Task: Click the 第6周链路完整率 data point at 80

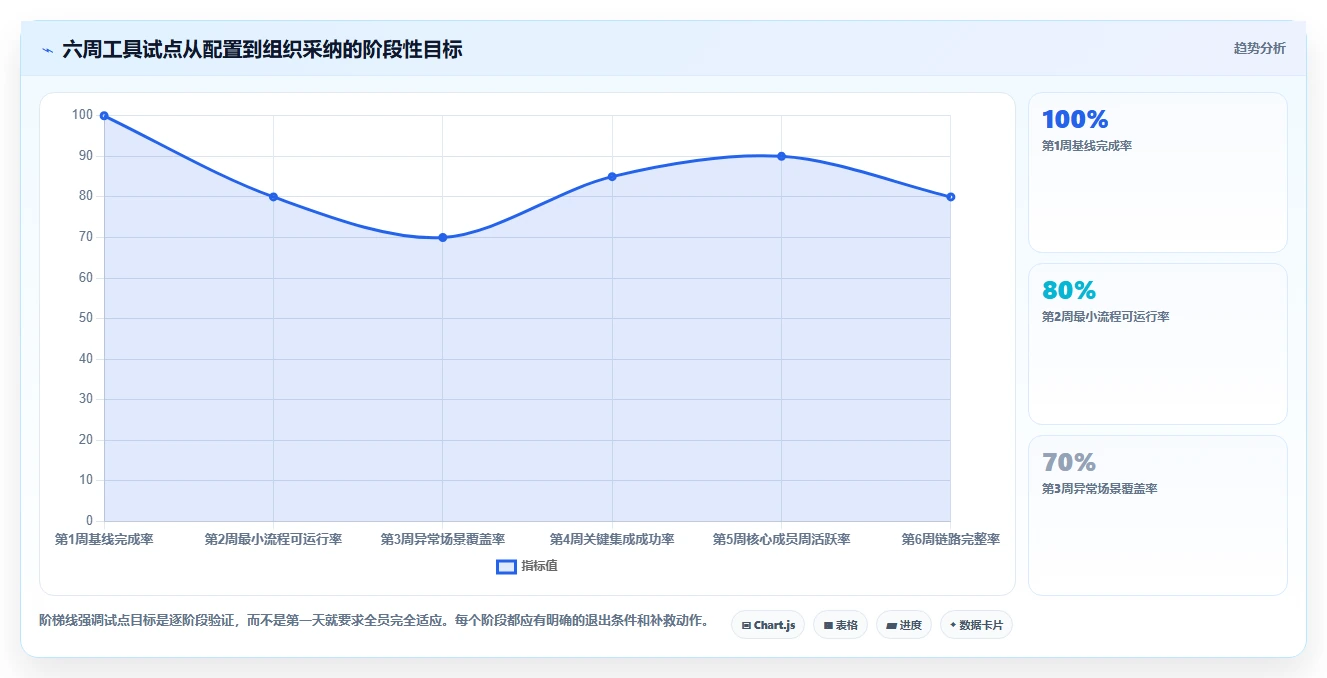Action: (x=950, y=197)
